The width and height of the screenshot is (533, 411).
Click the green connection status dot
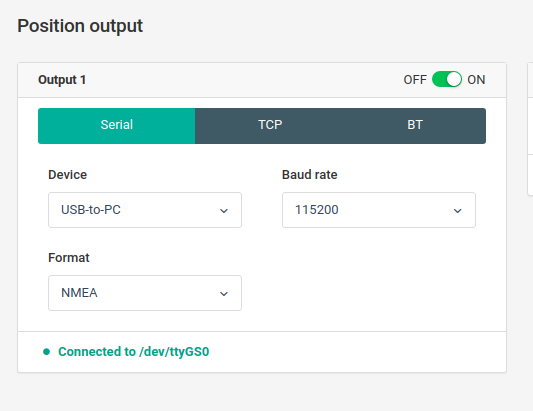[x=47, y=352]
